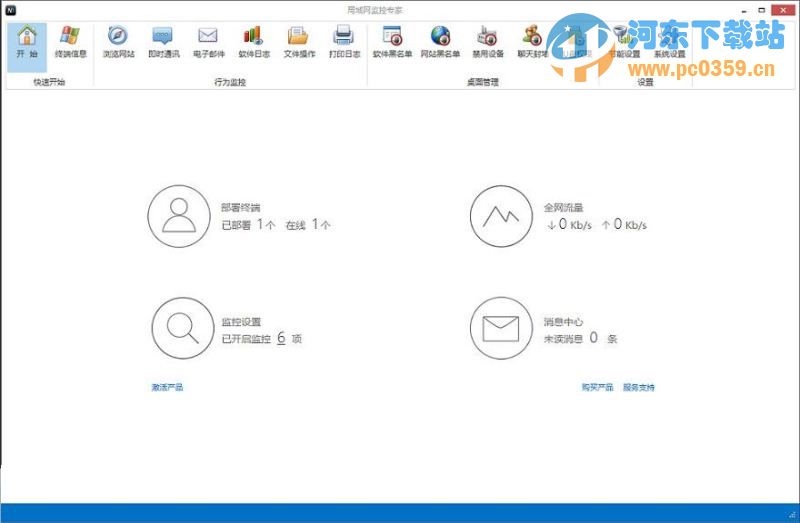The width and height of the screenshot is (800, 523).
Task: Minimize the application window
Action: point(745,10)
